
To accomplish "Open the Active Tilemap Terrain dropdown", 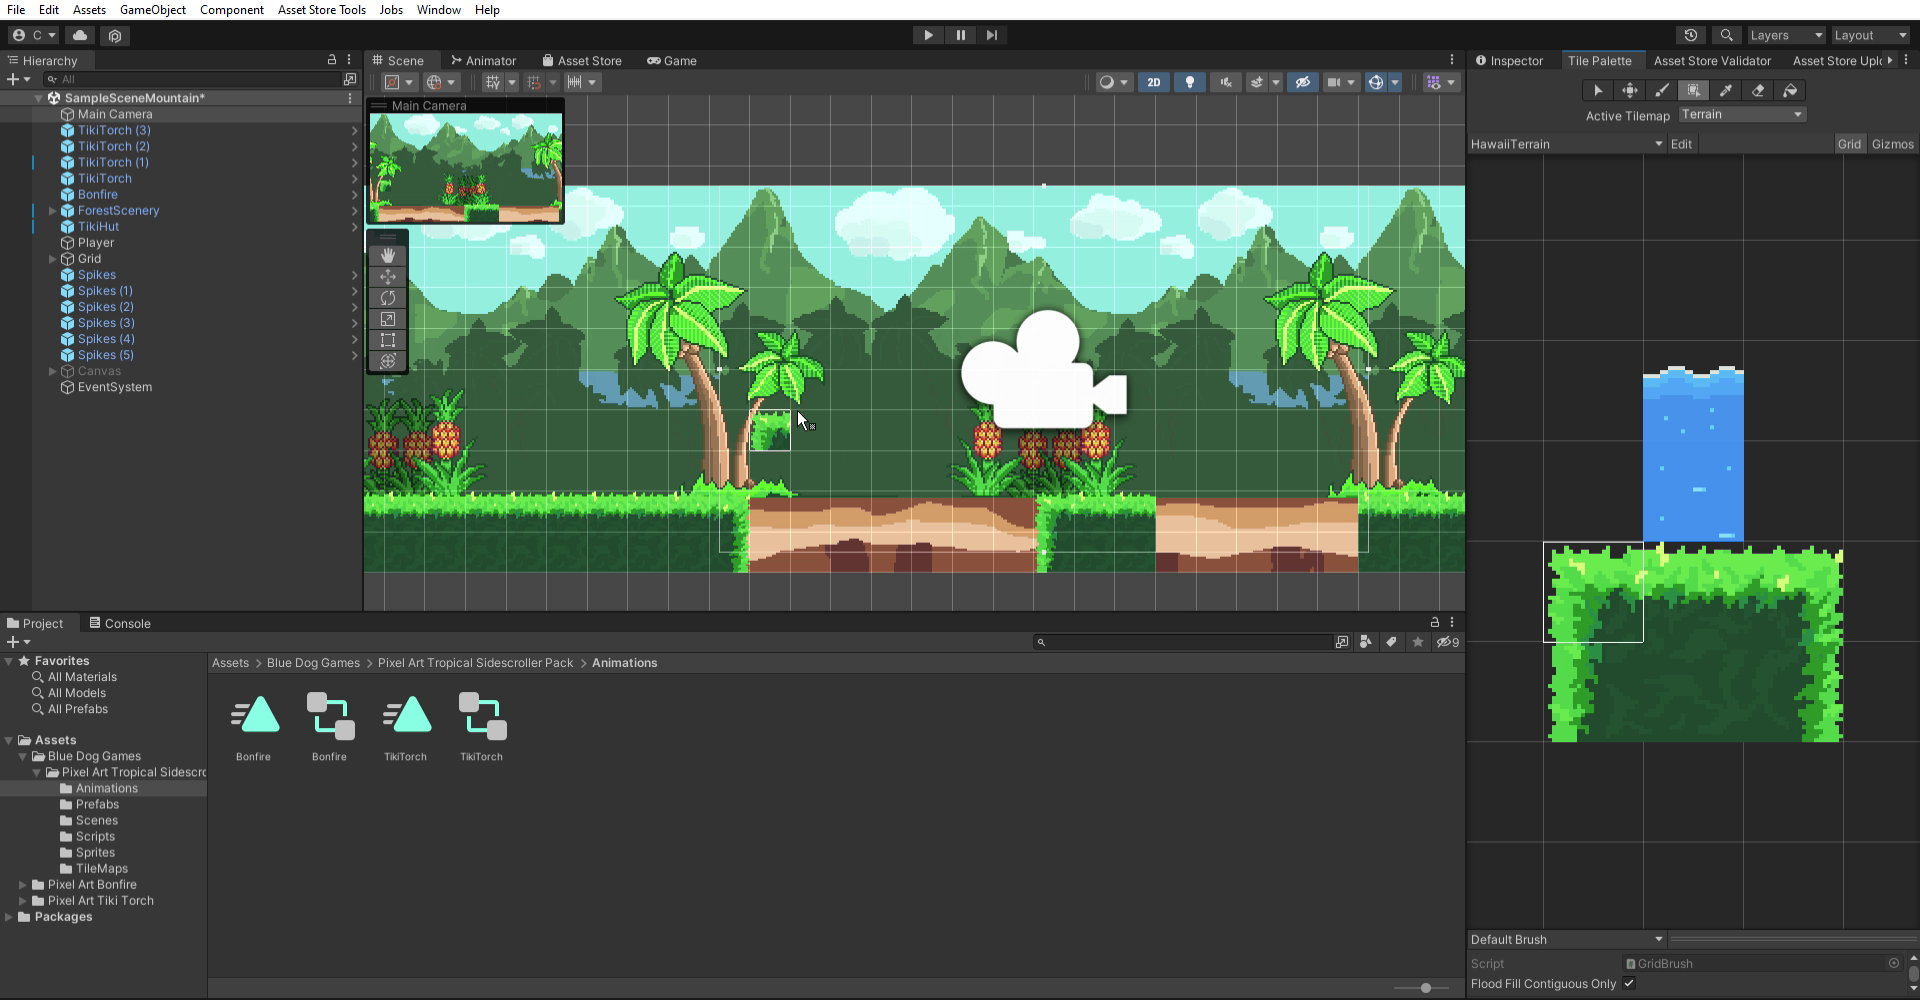I will [1742, 115].
